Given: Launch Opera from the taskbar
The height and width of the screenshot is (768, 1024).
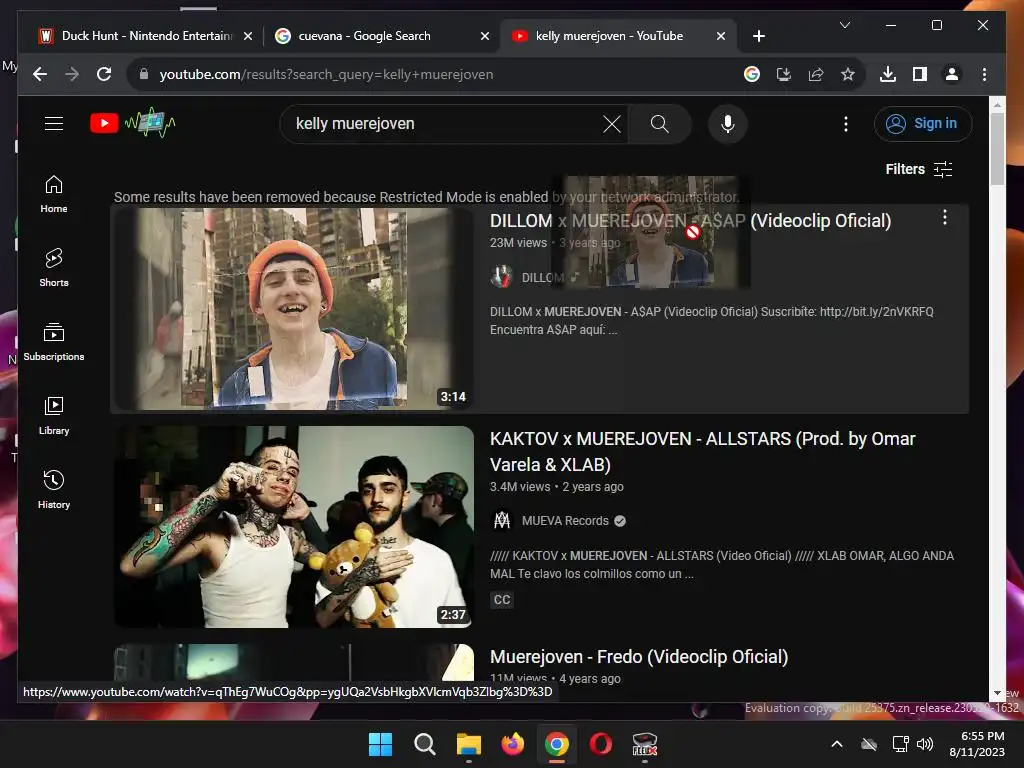Looking at the screenshot, I should pyautogui.click(x=601, y=744).
